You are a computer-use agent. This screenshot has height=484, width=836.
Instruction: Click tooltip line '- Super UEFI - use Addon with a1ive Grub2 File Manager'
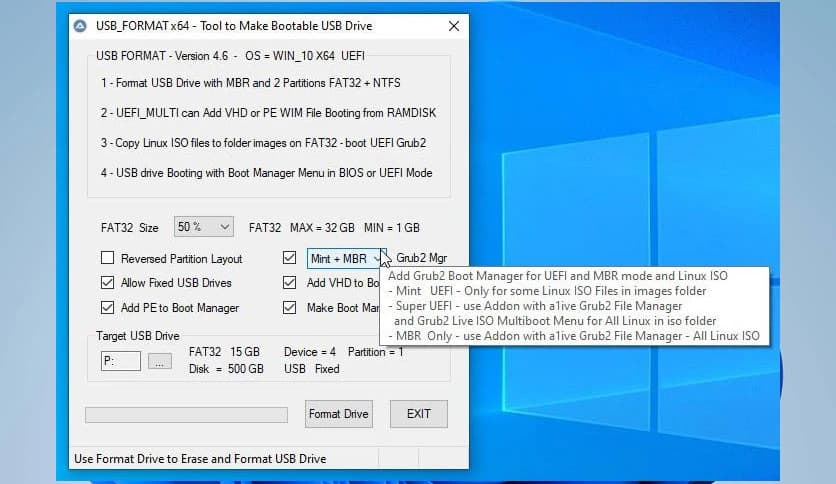(535, 306)
